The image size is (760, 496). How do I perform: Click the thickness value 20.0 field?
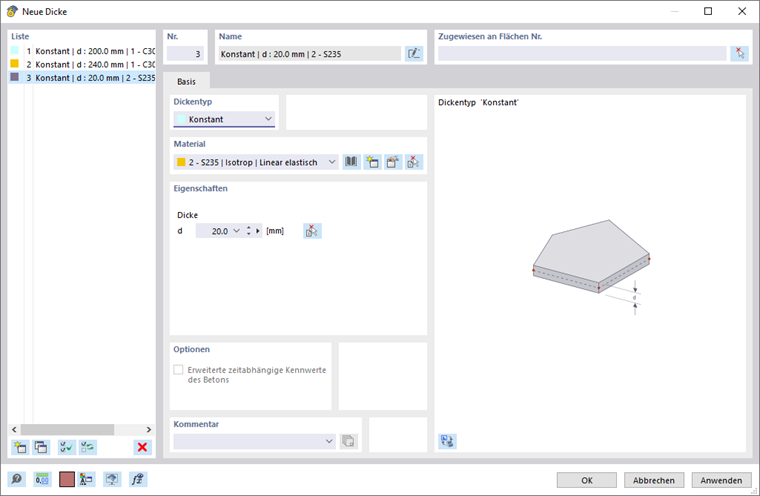coord(214,231)
